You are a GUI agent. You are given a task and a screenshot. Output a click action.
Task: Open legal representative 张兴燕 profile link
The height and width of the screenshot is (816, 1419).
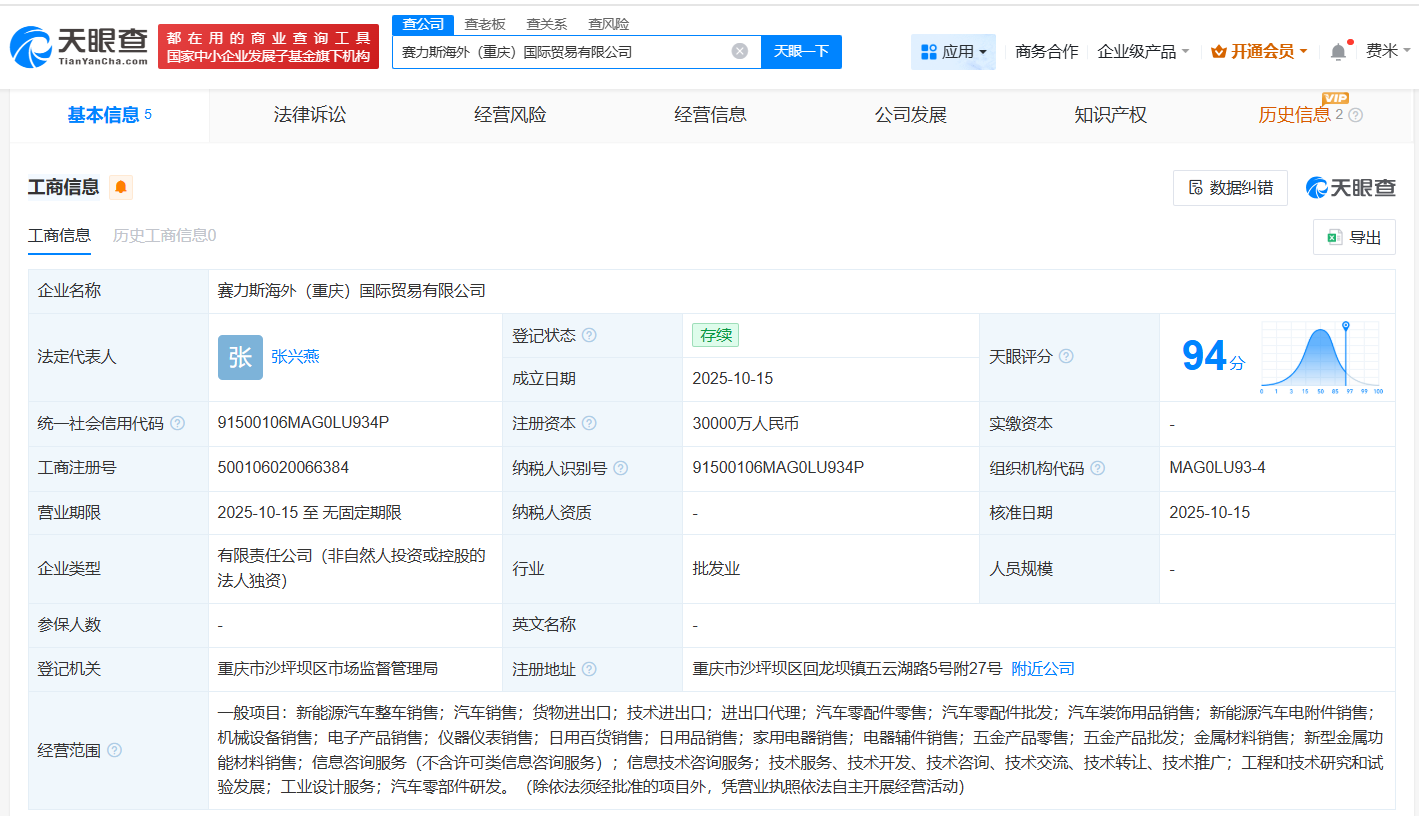(x=297, y=357)
